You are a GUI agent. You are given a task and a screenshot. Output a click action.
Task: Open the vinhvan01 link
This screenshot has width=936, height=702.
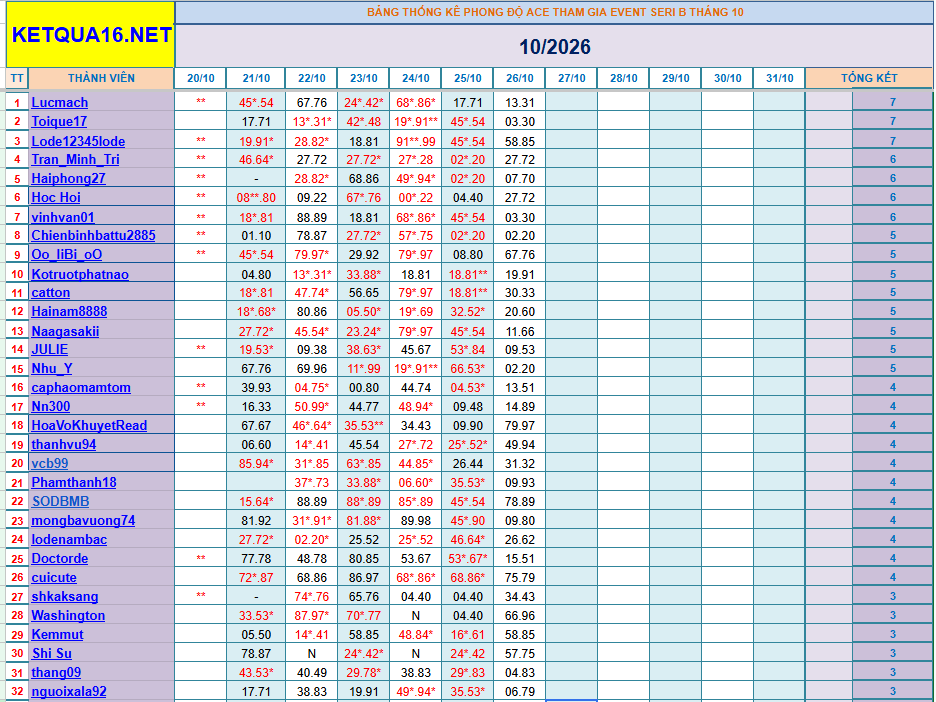coord(63,217)
